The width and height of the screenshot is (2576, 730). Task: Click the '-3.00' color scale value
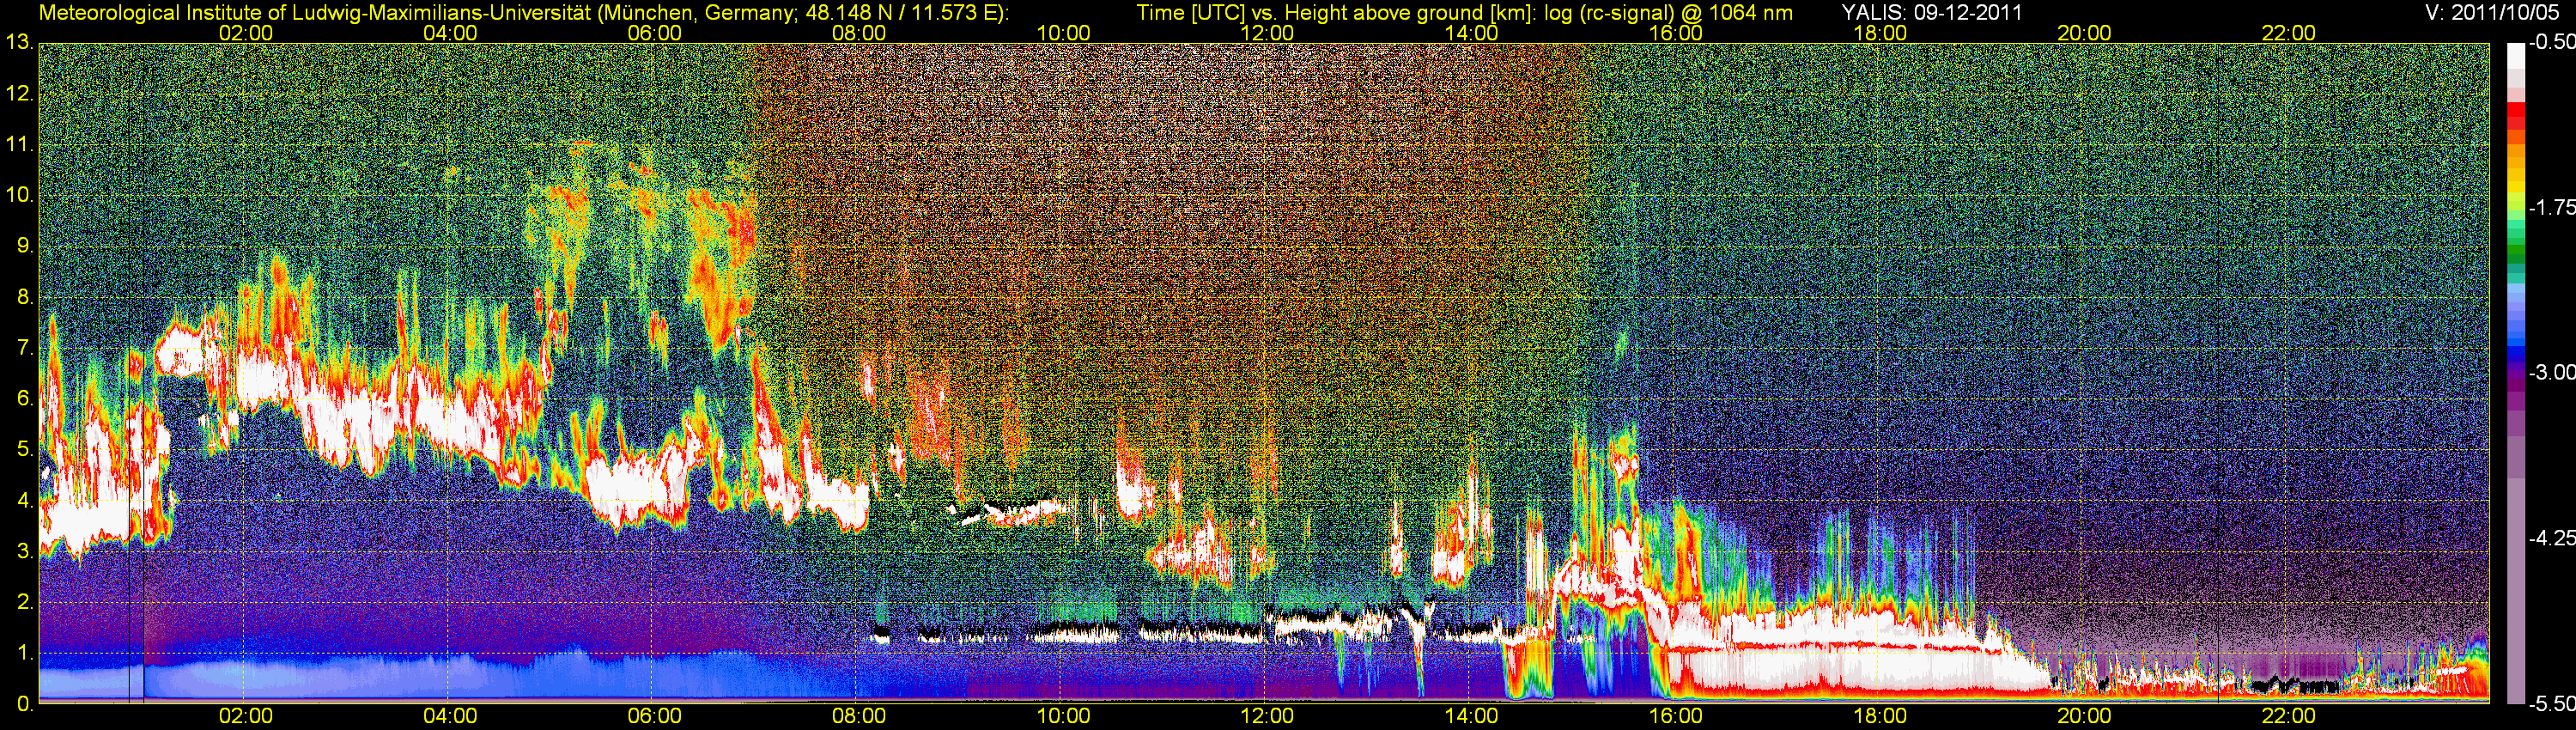(x=2553, y=373)
